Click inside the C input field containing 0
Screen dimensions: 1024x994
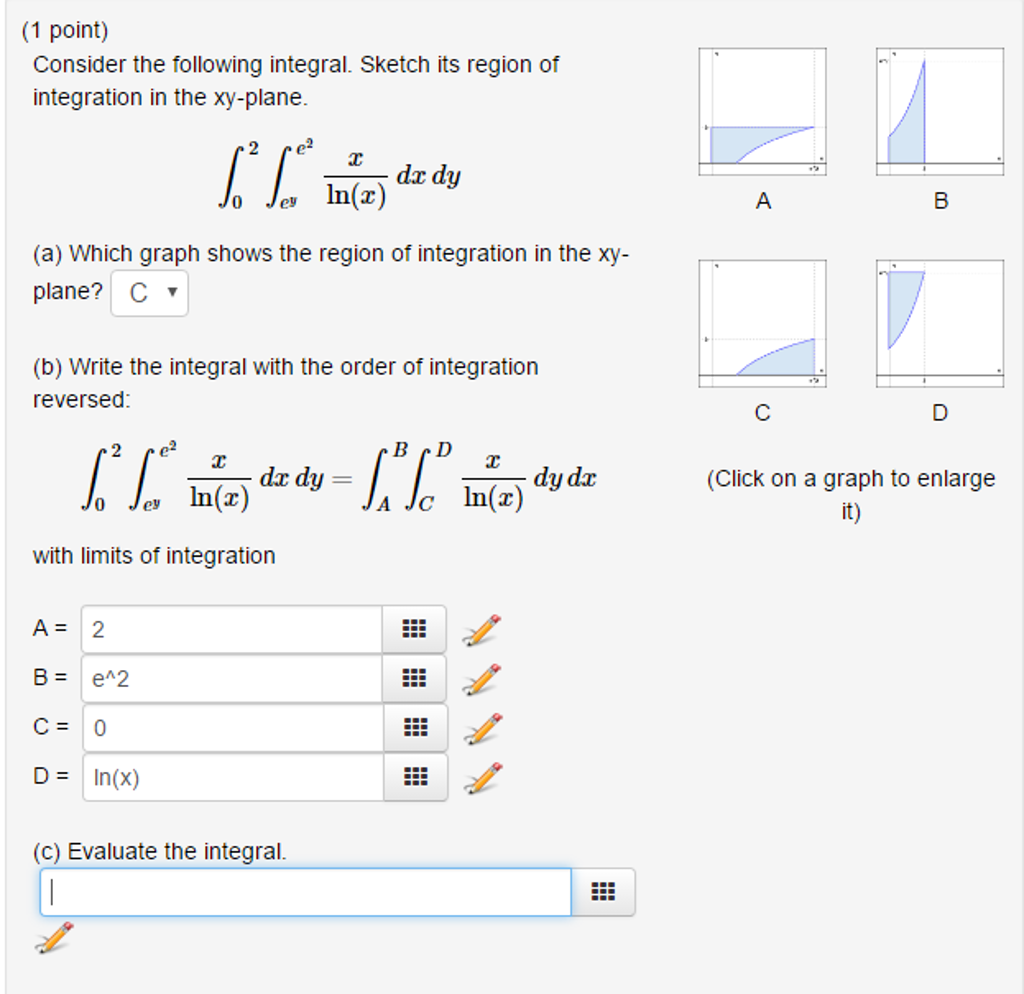pos(230,727)
